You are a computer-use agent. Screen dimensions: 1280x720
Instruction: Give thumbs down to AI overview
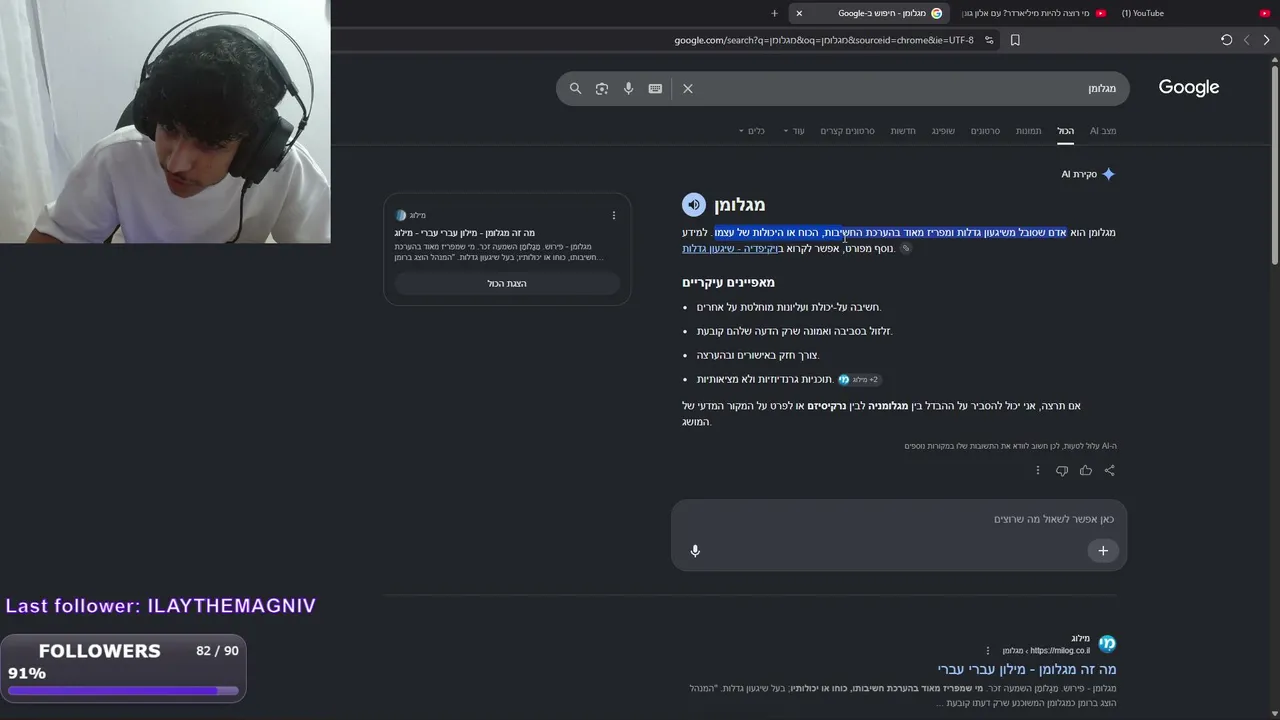click(1062, 470)
